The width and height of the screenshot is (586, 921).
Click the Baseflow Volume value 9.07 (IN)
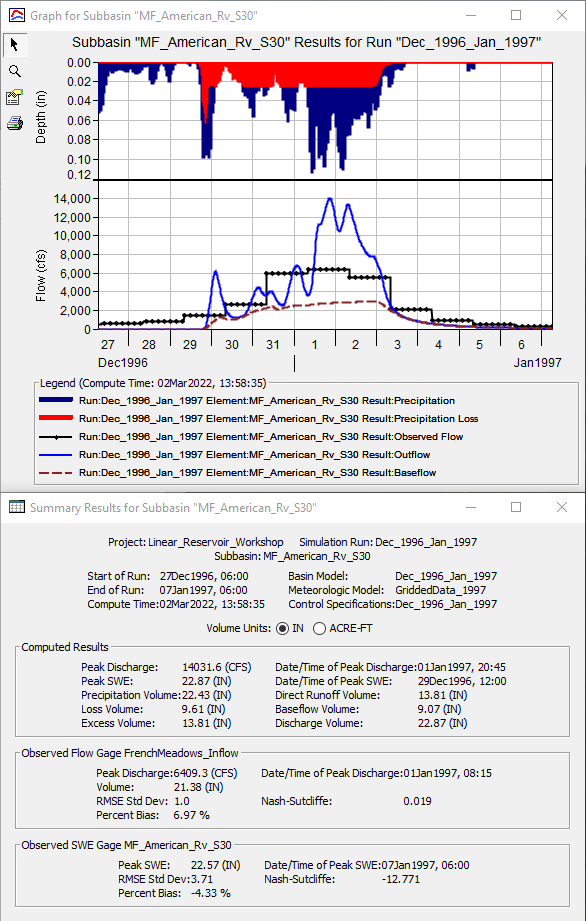(x=440, y=710)
